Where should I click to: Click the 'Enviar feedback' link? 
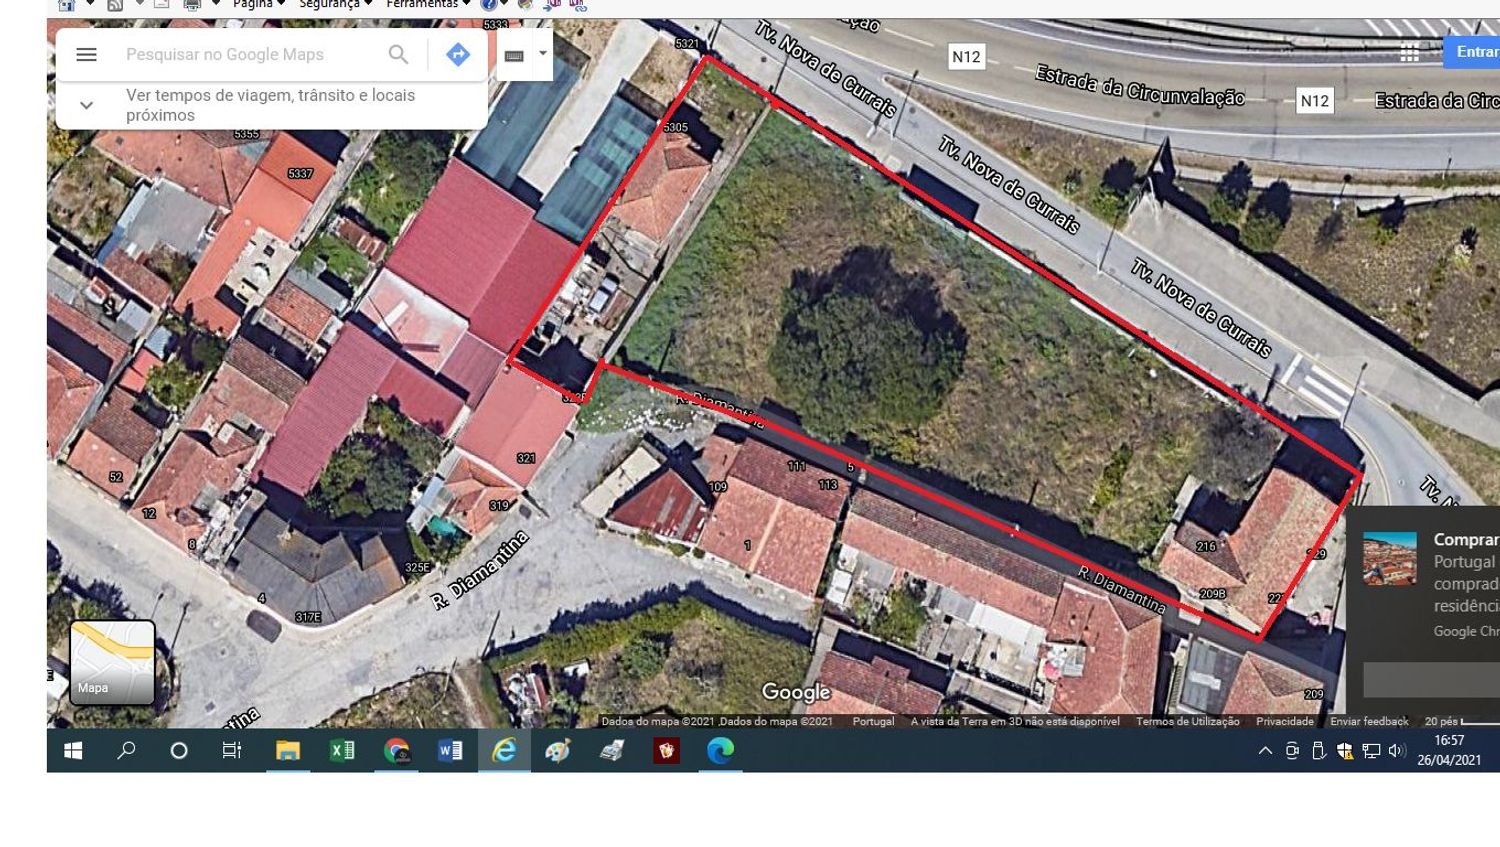(x=1371, y=721)
